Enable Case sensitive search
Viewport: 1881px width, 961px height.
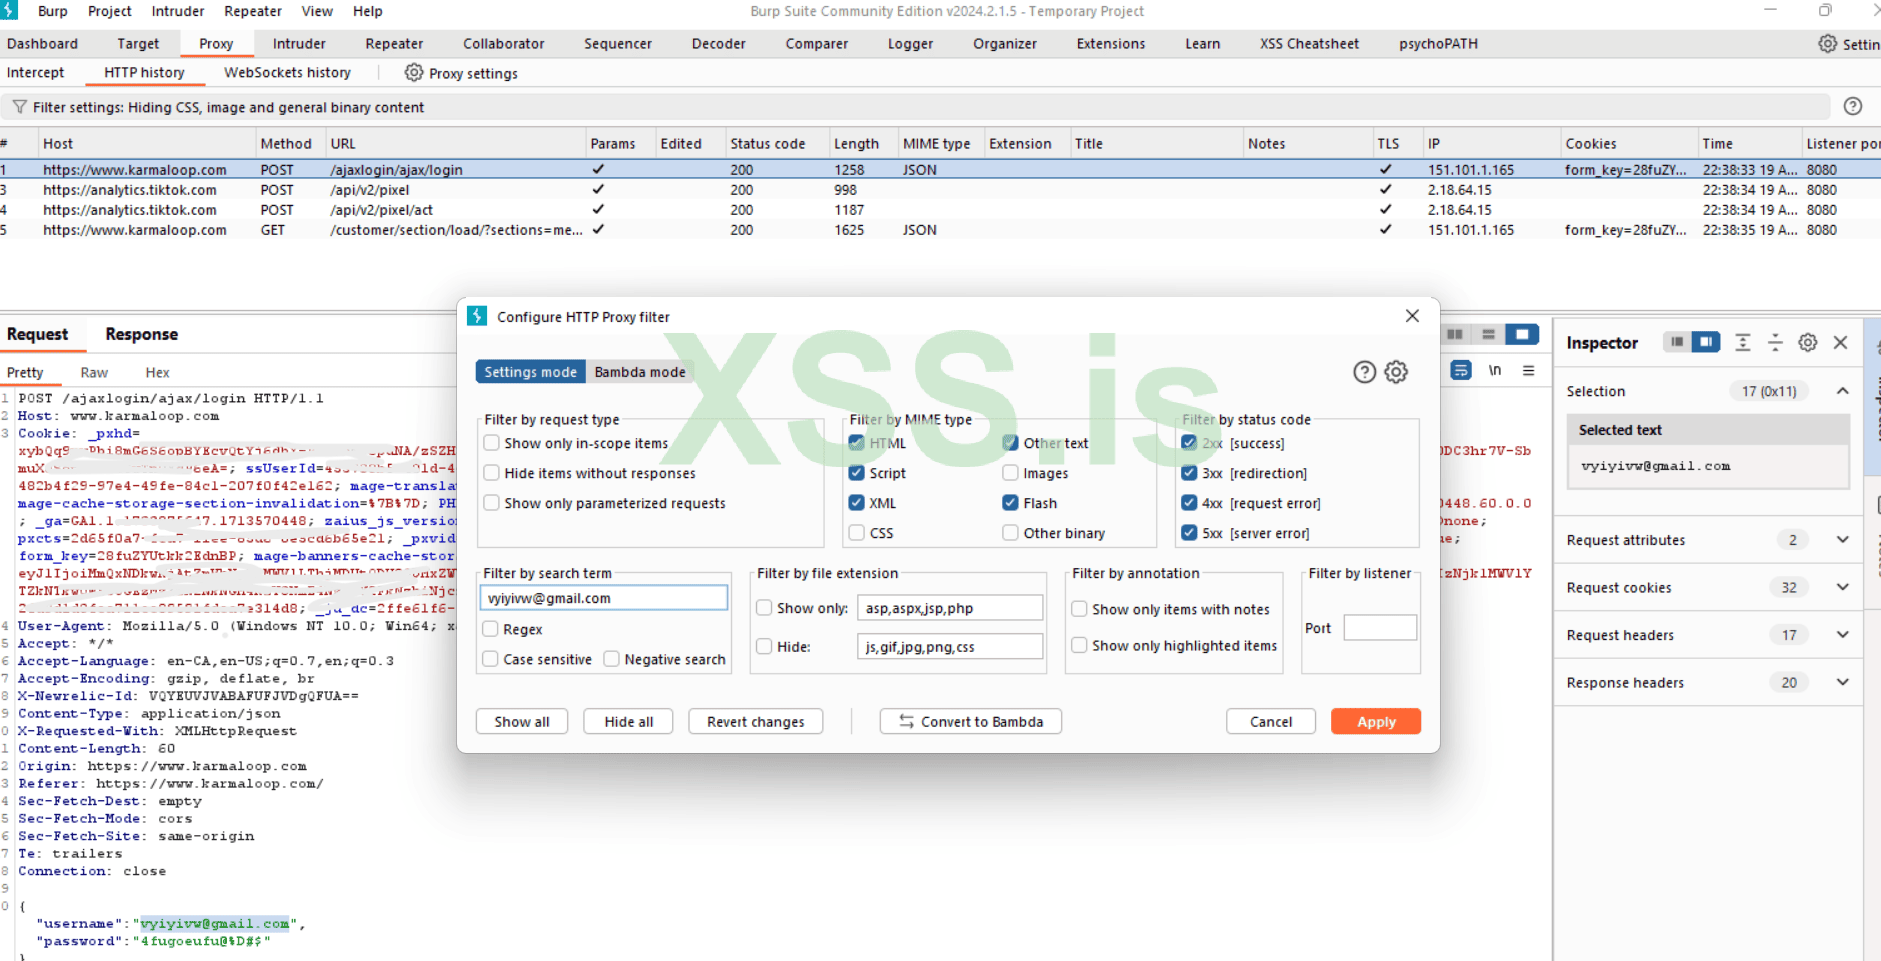click(490, 659)
